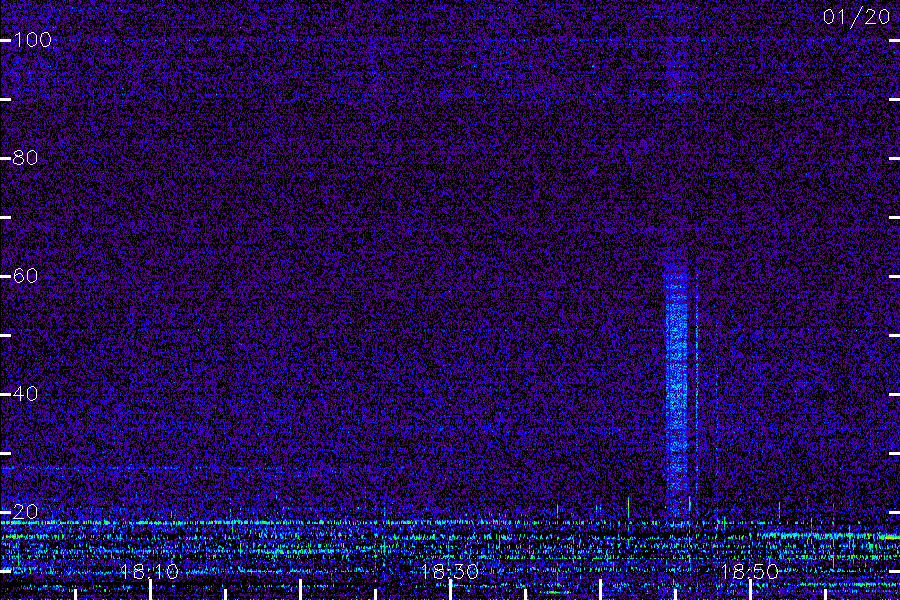Click the 80 frequency axis label

(x=25, y=157)
